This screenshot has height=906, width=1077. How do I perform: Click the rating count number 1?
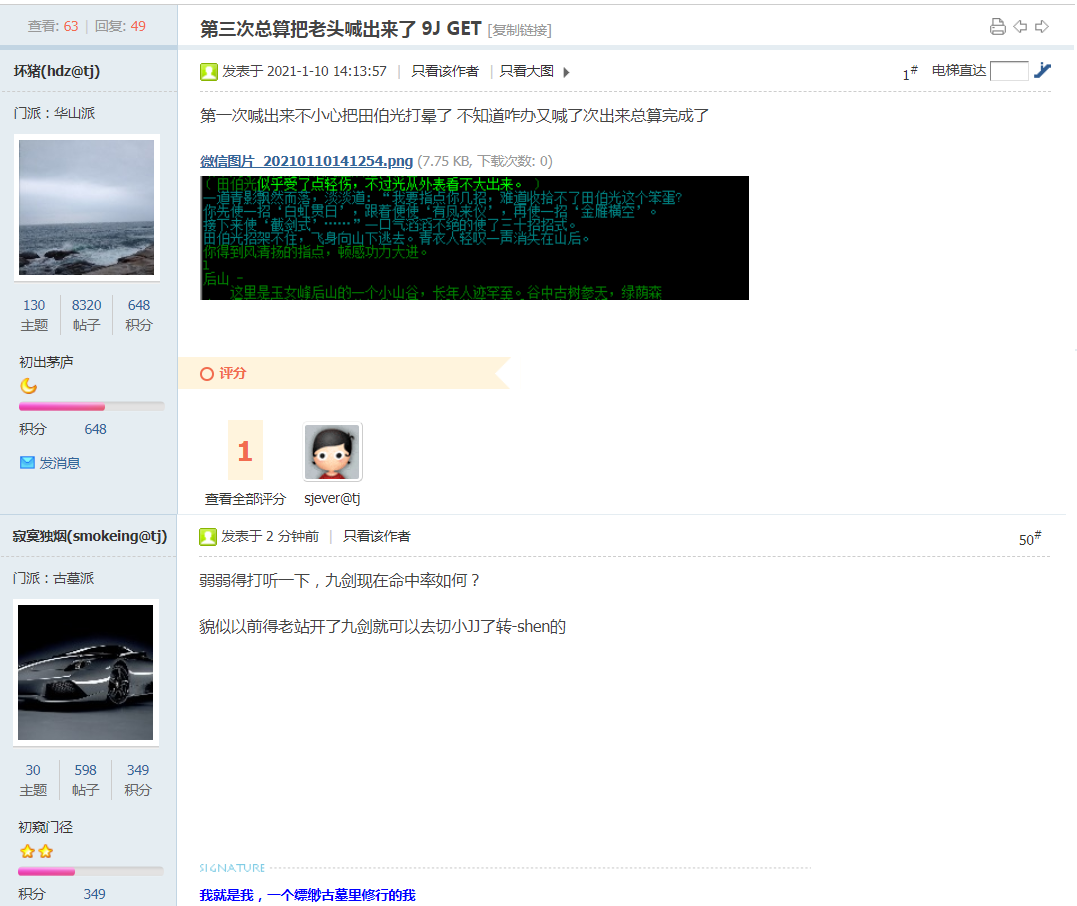[245, 451]
